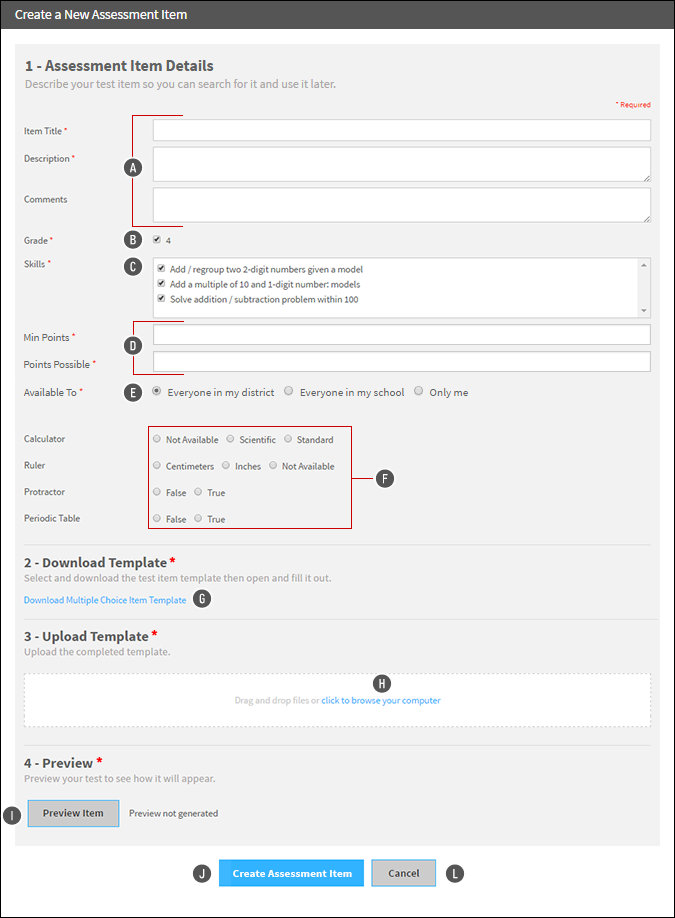The height and width of the screenshot is (918, 675).
Task: Toggle 'Add / regroup two 2-digit numbers' skill
Action: coord(161,268)
